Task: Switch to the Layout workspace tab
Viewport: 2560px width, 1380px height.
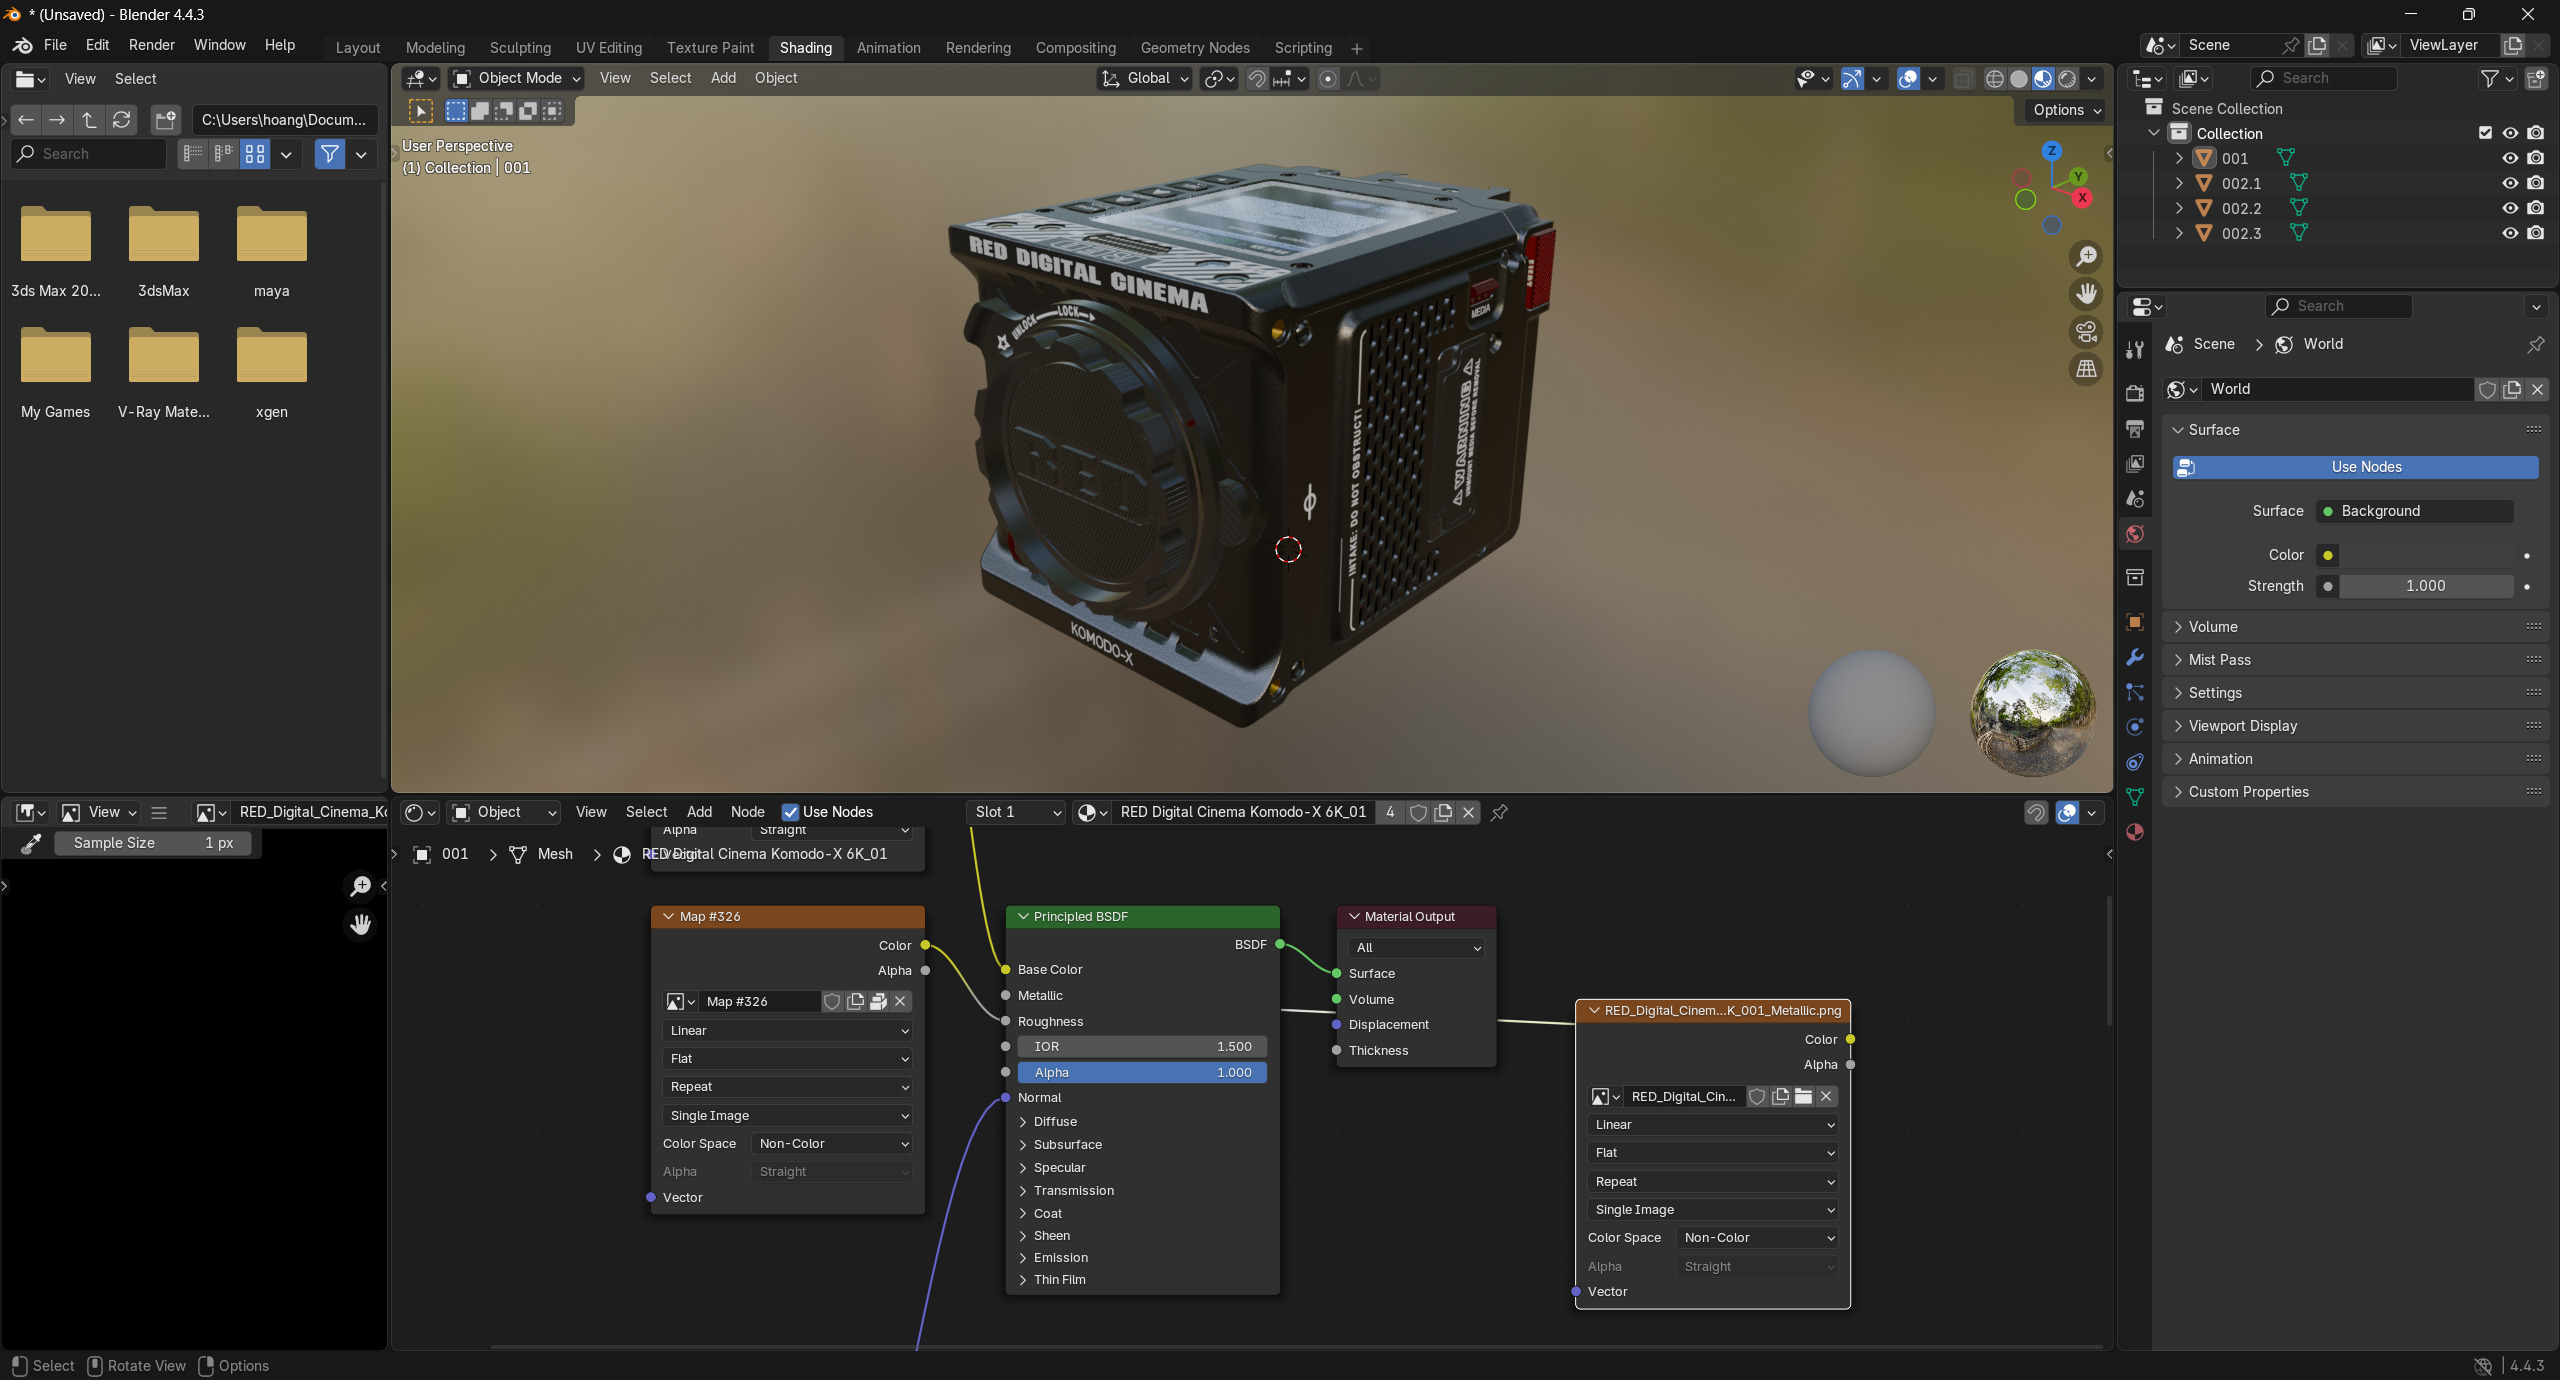Action: (358, 48)
